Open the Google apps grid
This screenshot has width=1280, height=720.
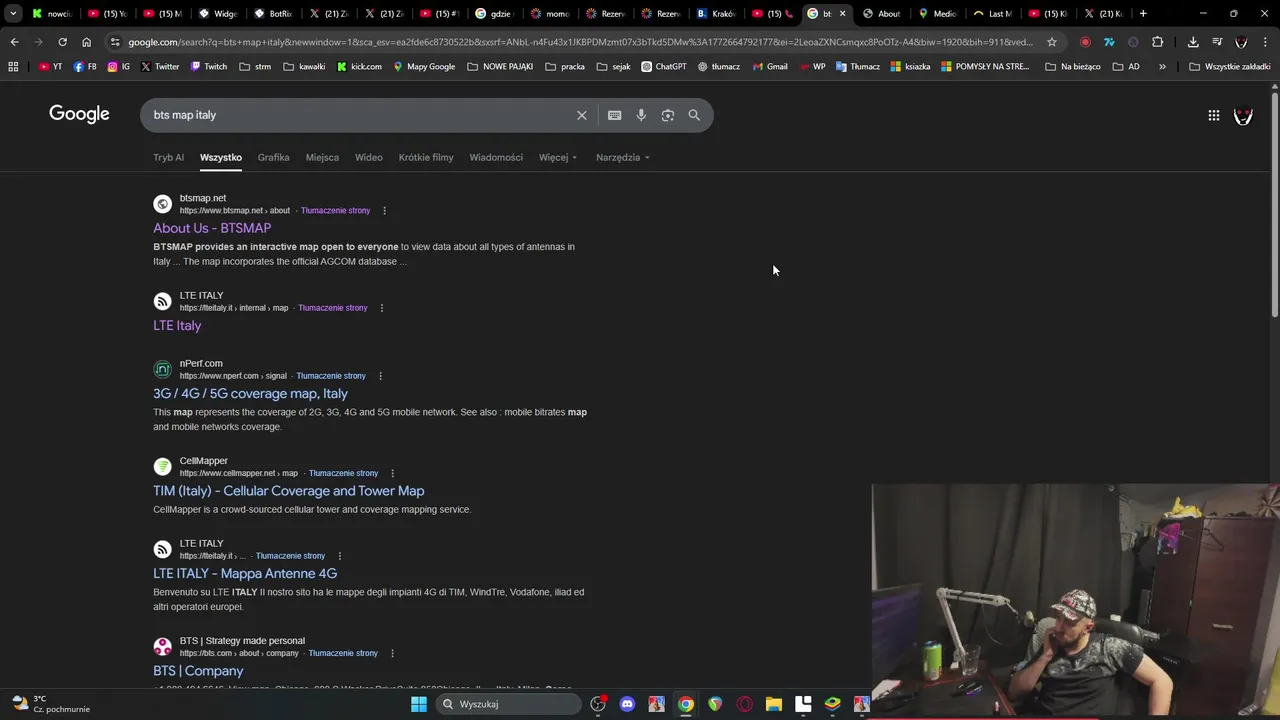tap(1213, 116)
